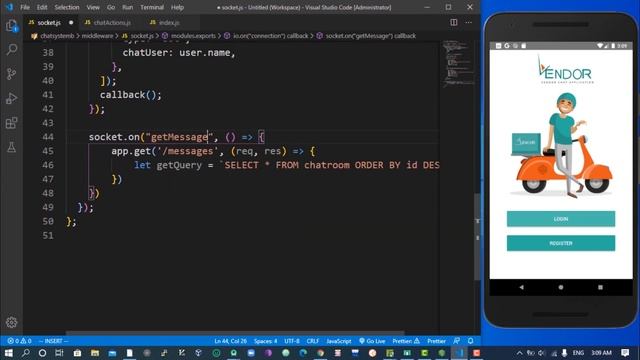Change indentation via Spaces: 4

[265, 341]
